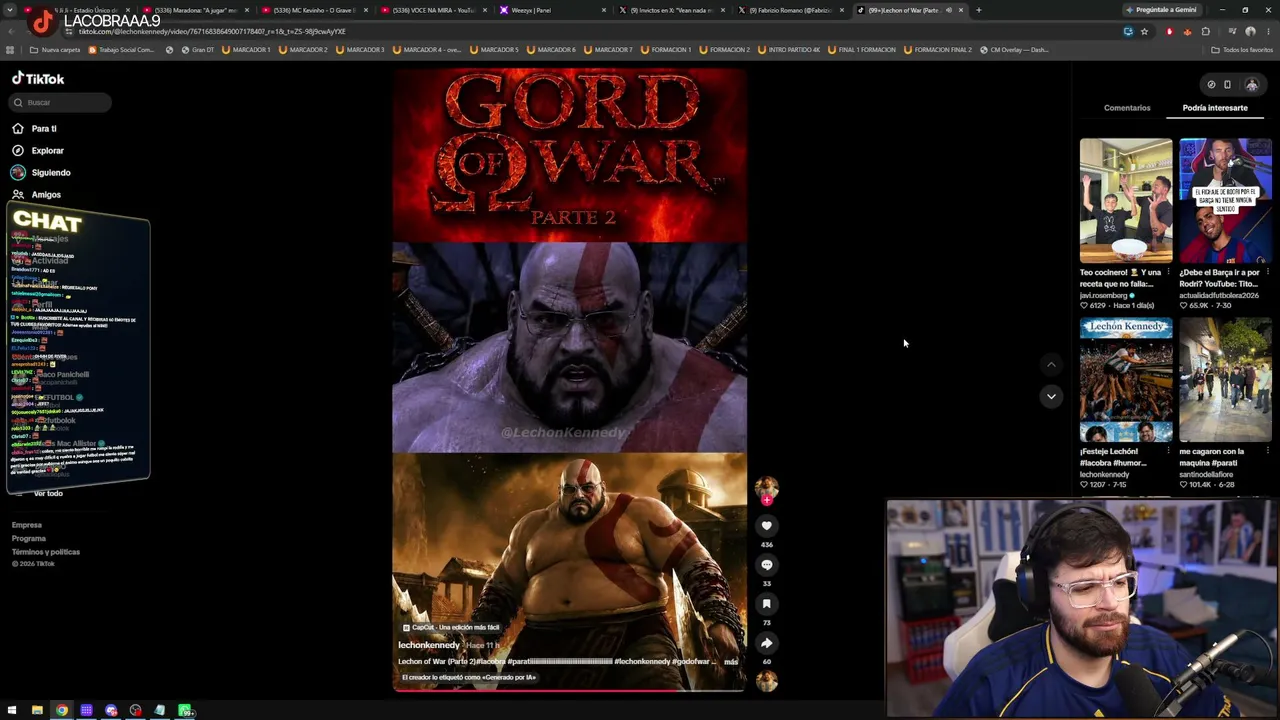Open options for Debe el Barça video
Image resolution: width=1280 pixels, height=720 pixels.
[x=1267, y=272]
